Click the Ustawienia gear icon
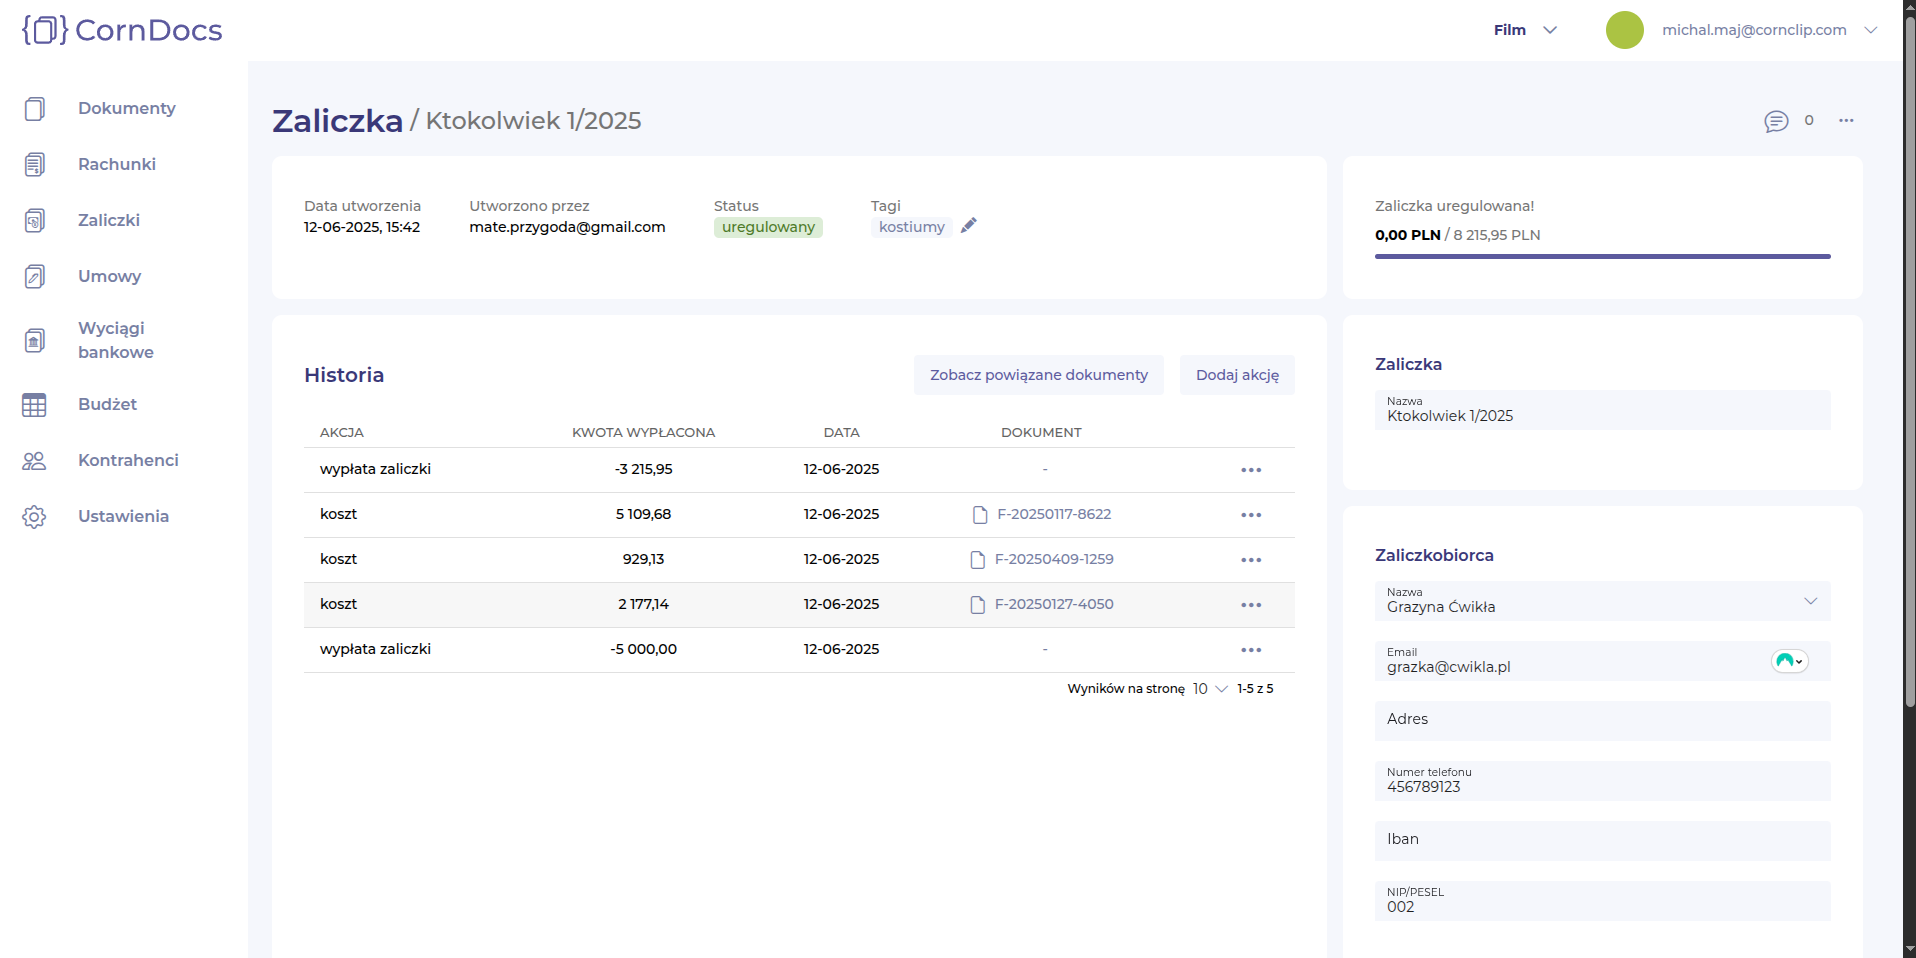The image size is (1916, 958). [34, 516]
